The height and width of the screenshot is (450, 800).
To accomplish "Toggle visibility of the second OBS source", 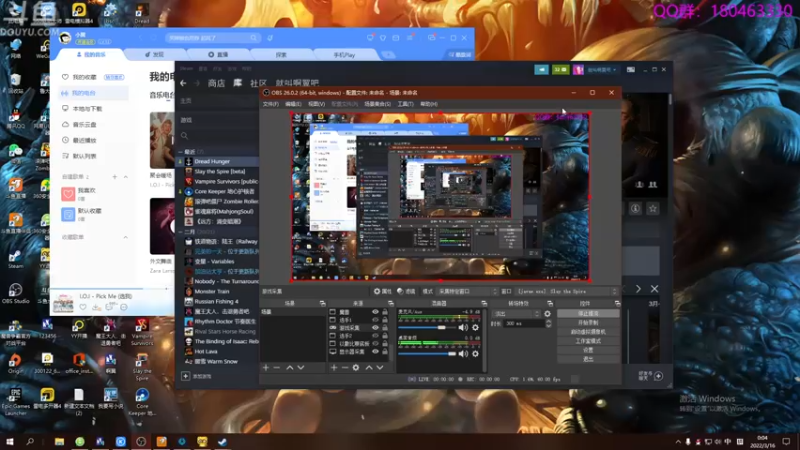I will 376,320.
